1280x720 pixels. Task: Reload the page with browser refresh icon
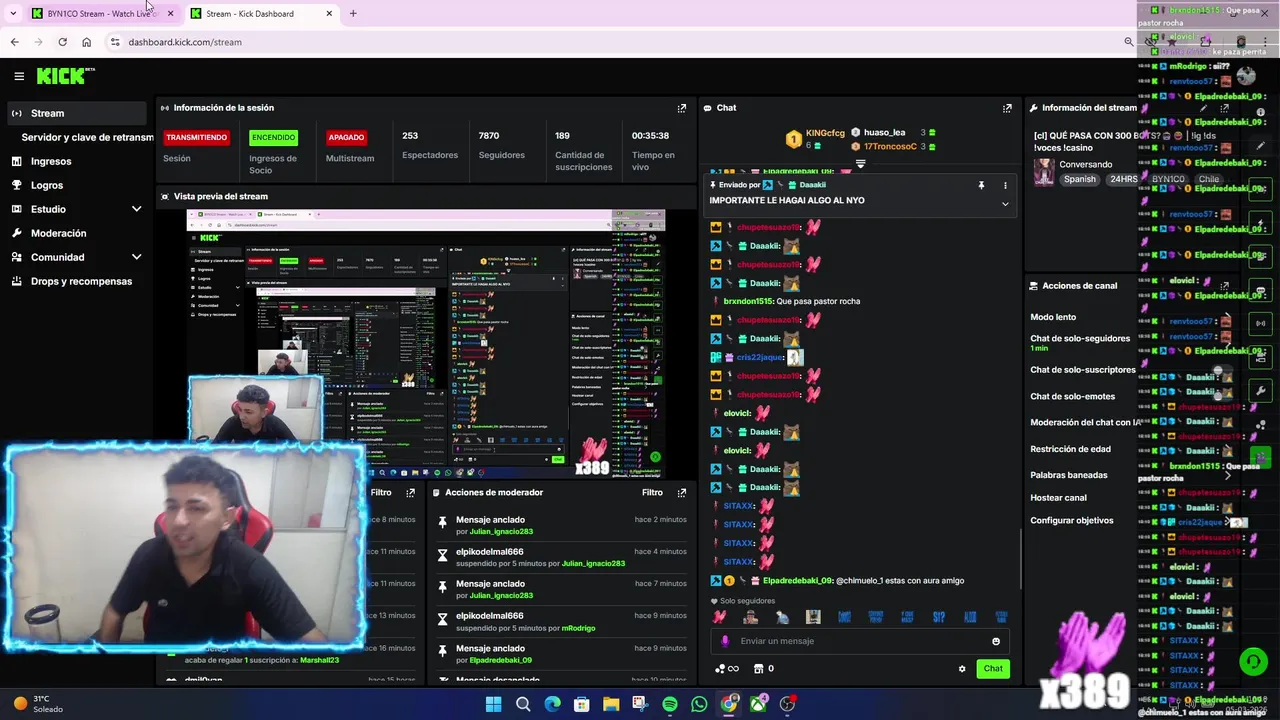coord(62,42)
